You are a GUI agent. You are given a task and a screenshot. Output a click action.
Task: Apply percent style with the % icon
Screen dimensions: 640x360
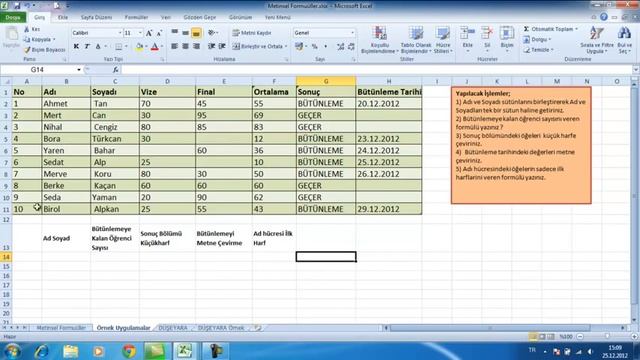[x=315, y=47]
